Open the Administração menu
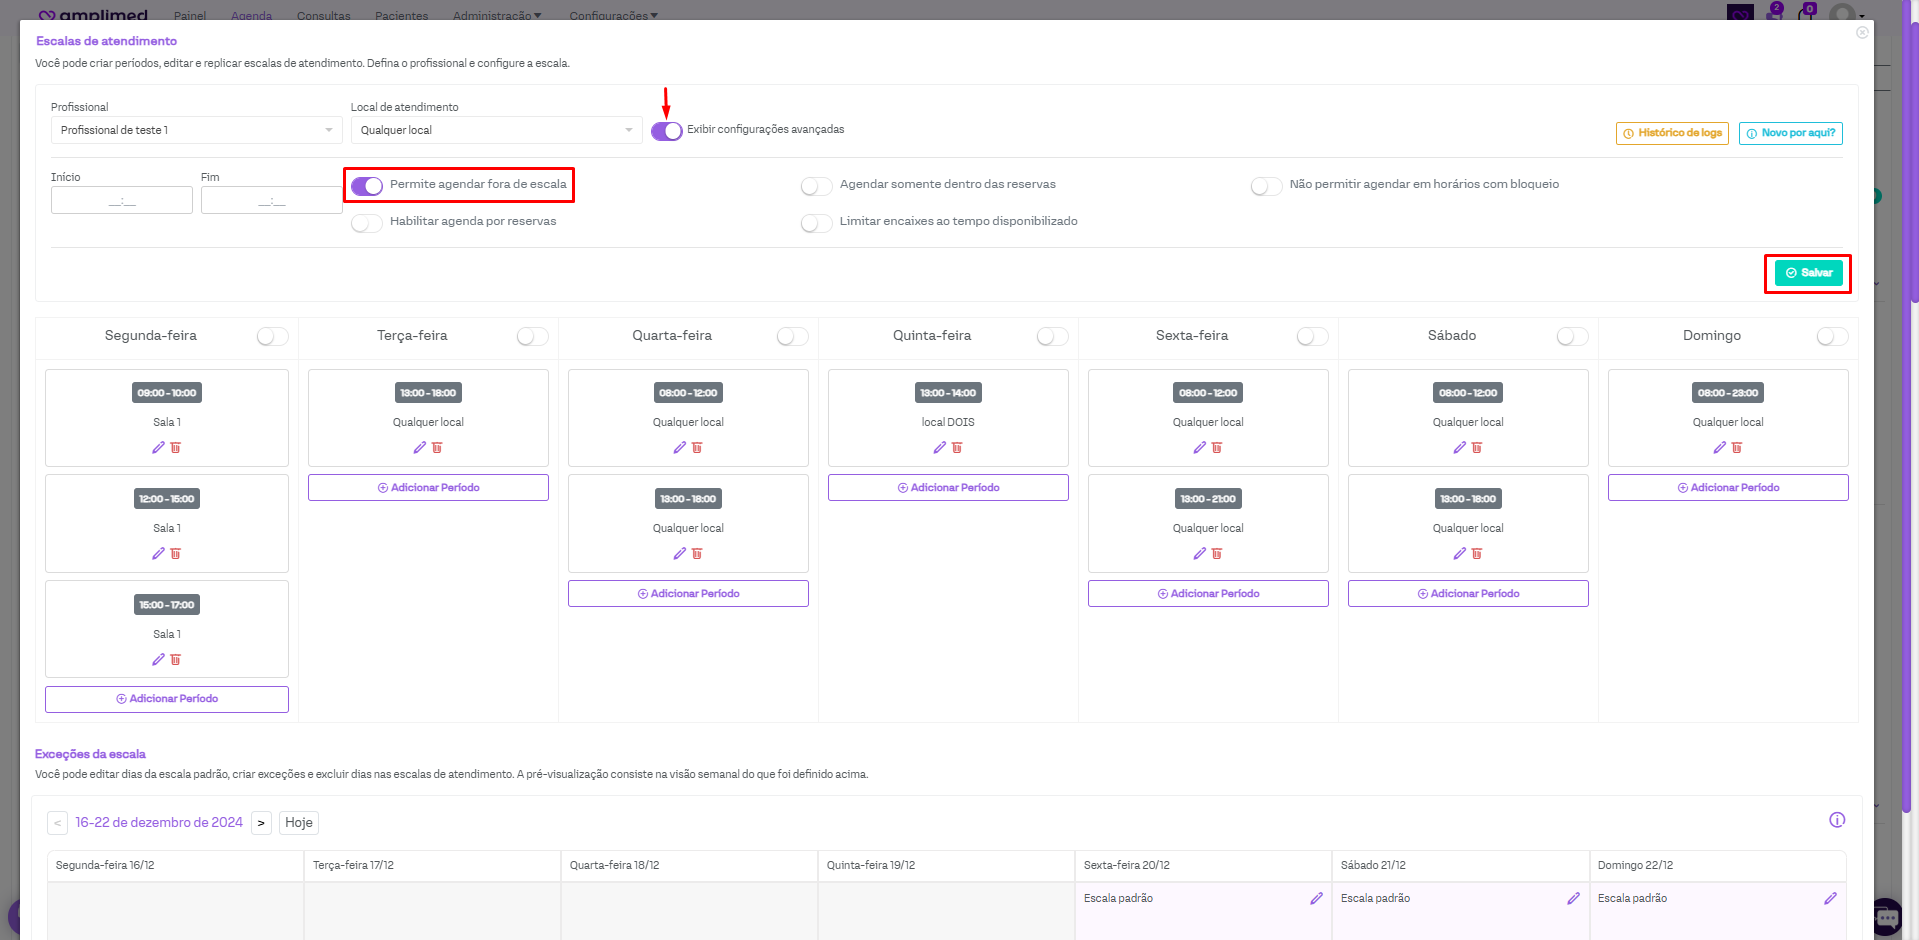Image resolution: width=1919 pixels, height=940 pixels. tap(497, 16)
